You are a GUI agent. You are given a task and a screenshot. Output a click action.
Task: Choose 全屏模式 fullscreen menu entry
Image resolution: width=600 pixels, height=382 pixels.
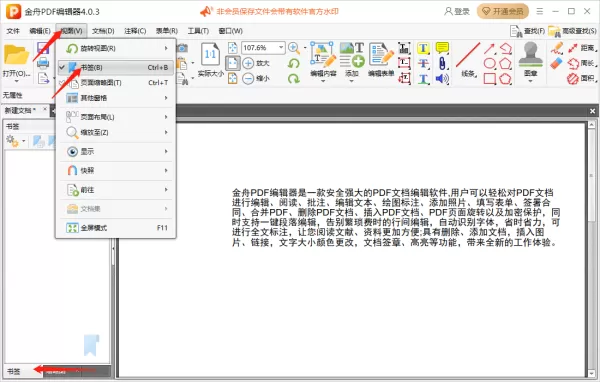(116, 228)
